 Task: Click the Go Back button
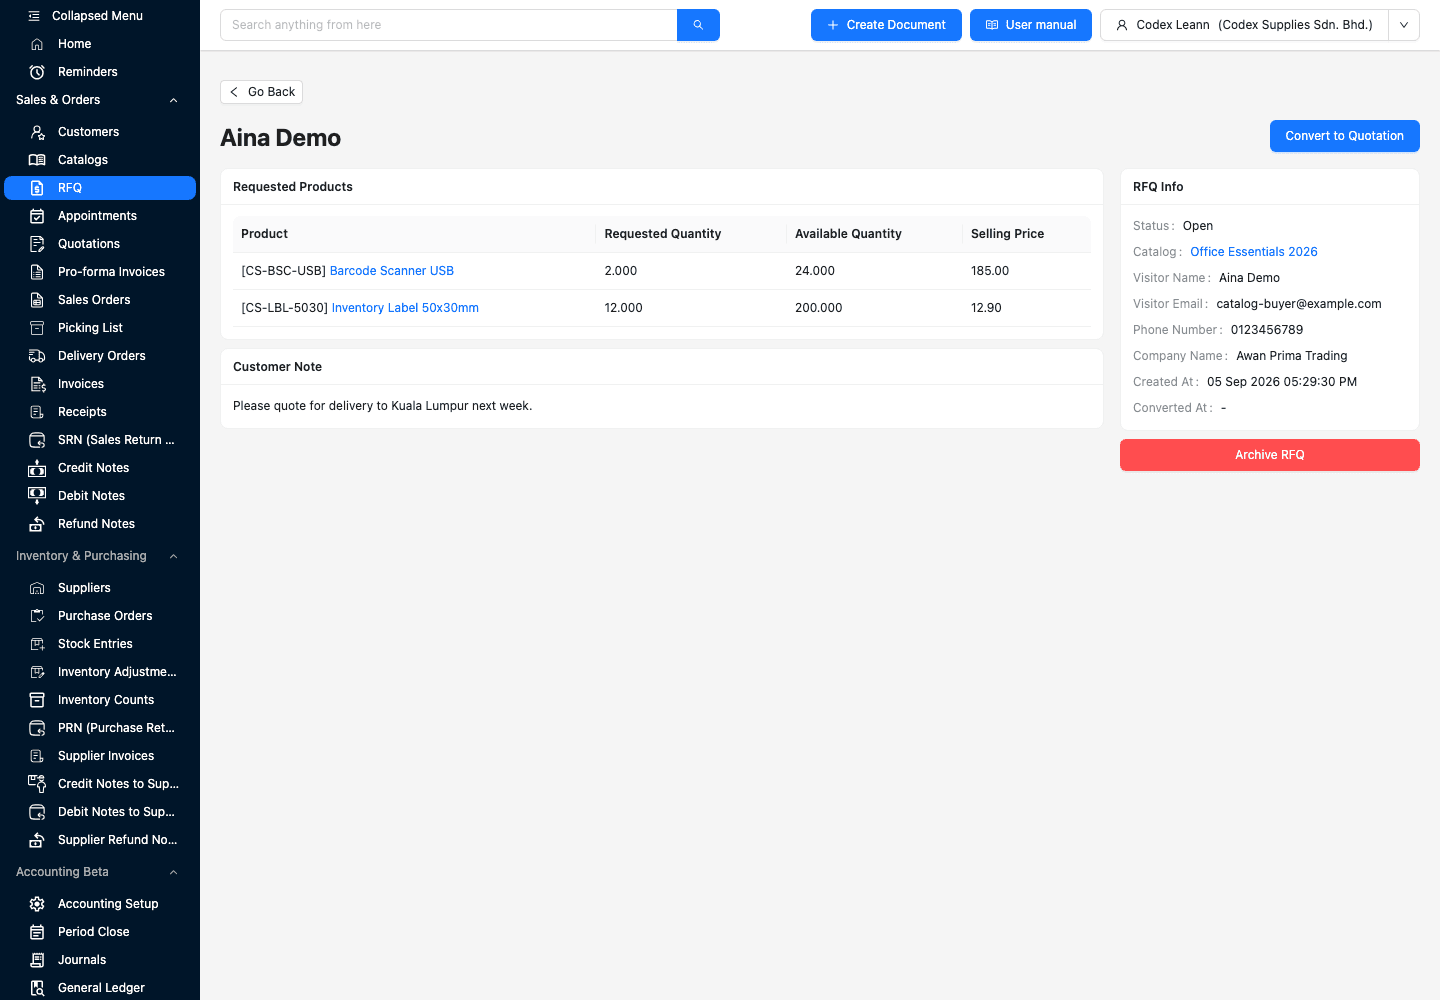pos(261,92)
